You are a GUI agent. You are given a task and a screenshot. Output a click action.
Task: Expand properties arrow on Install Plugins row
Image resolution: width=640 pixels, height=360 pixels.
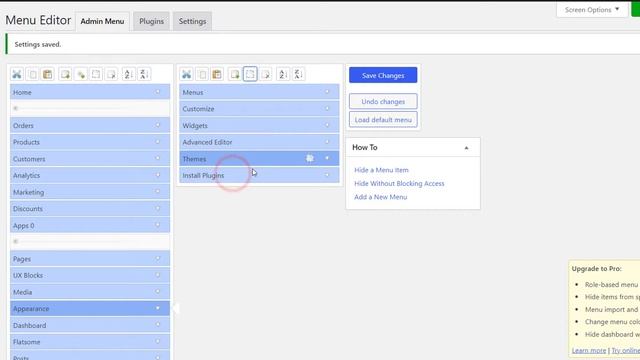(x=327, y=175)
